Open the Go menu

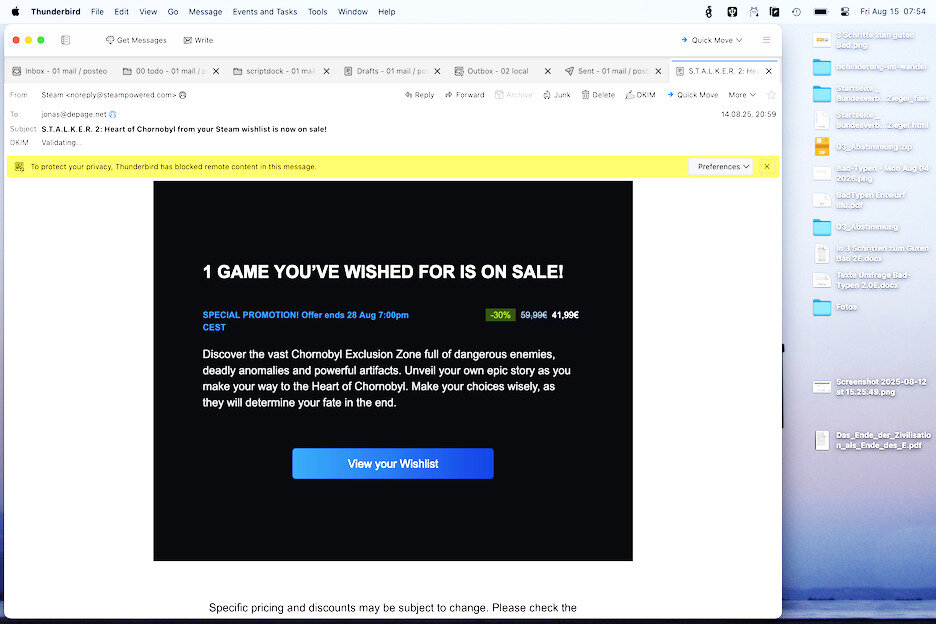coord(173,11)
